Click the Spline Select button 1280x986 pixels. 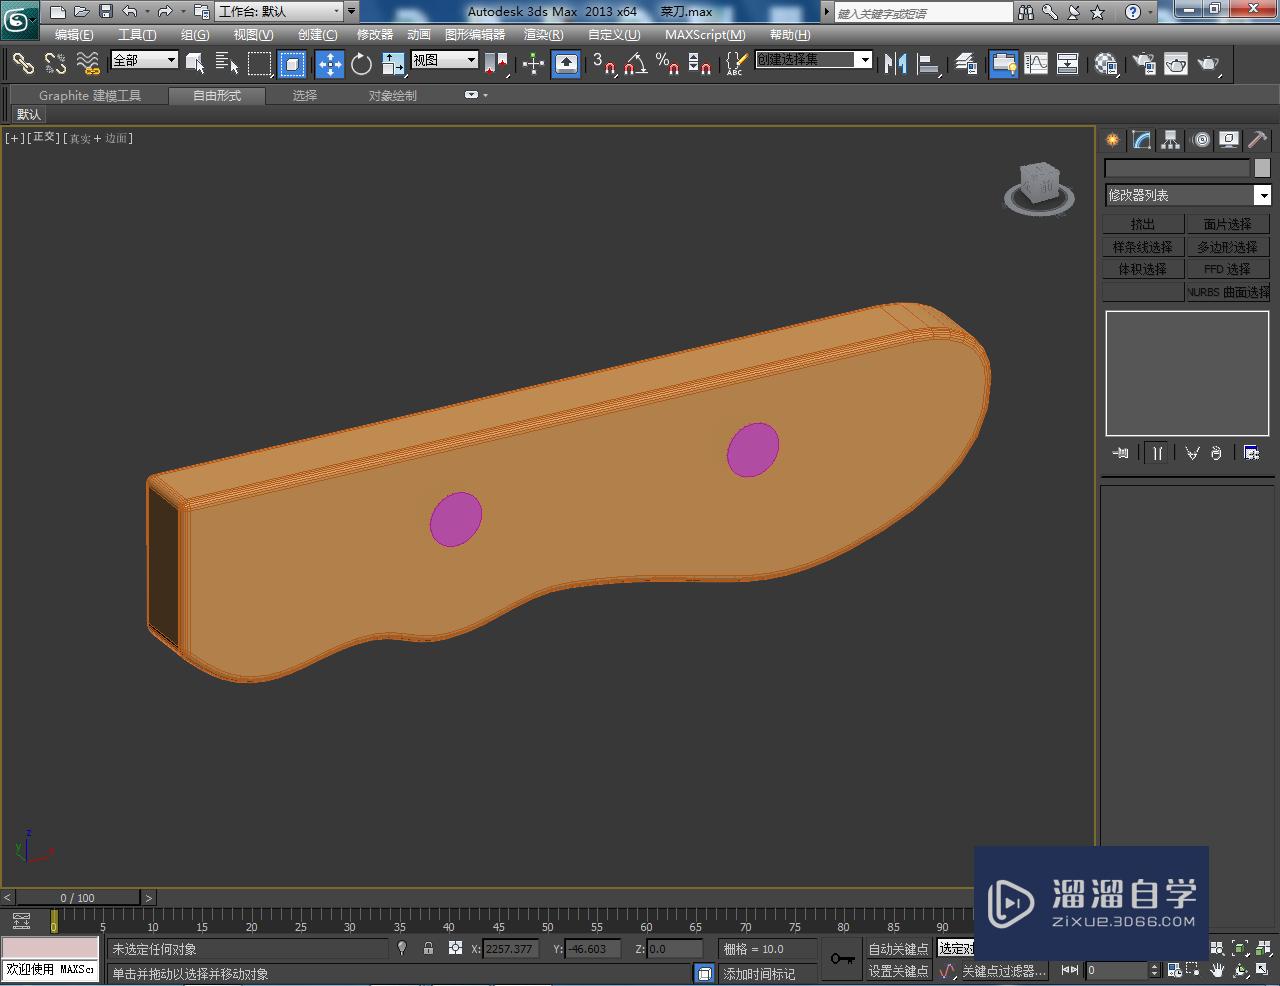click(x=1143, y=247)
